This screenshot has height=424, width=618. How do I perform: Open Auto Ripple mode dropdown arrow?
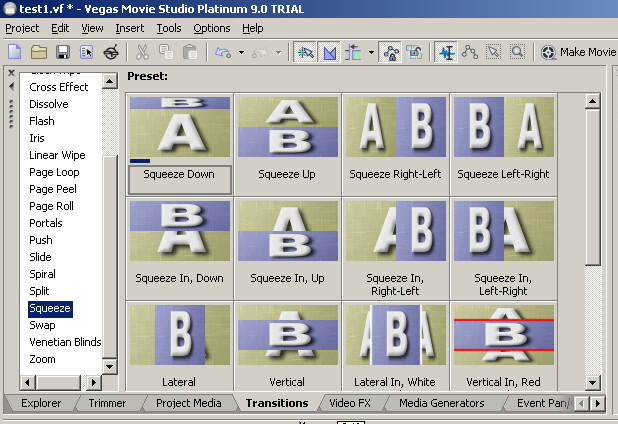pos(371,52)
